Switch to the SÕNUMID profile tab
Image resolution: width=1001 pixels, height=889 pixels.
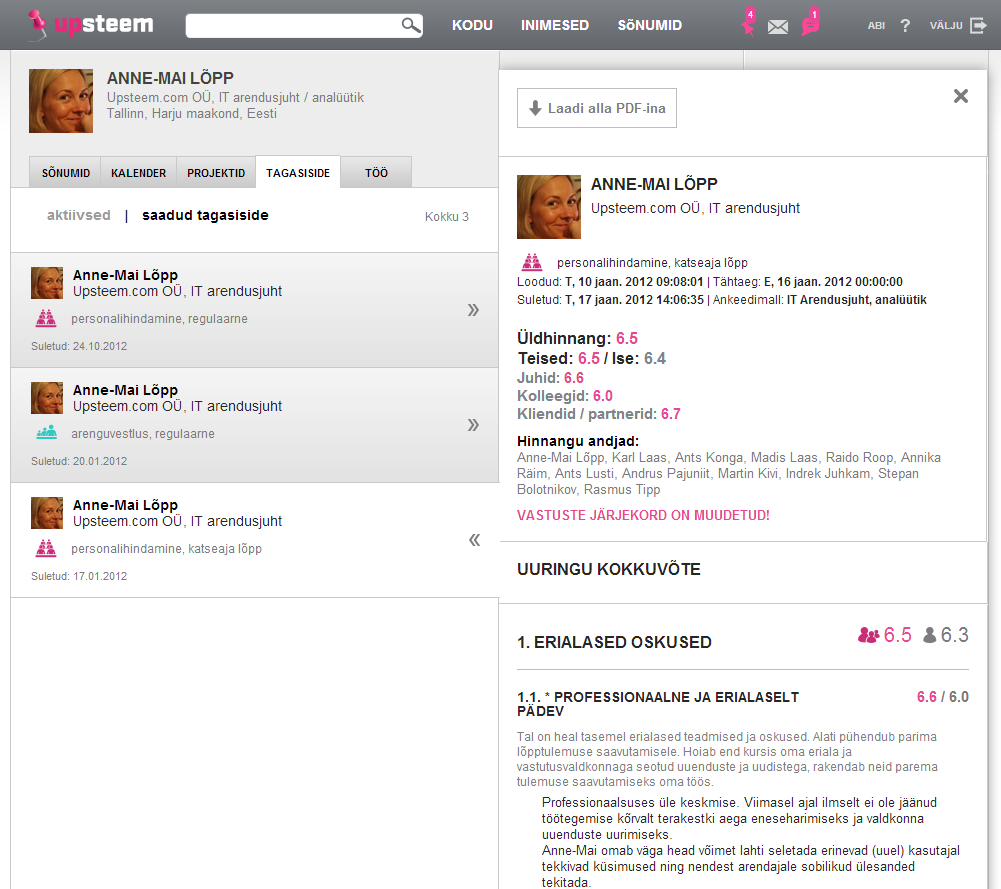pos(66,173)
